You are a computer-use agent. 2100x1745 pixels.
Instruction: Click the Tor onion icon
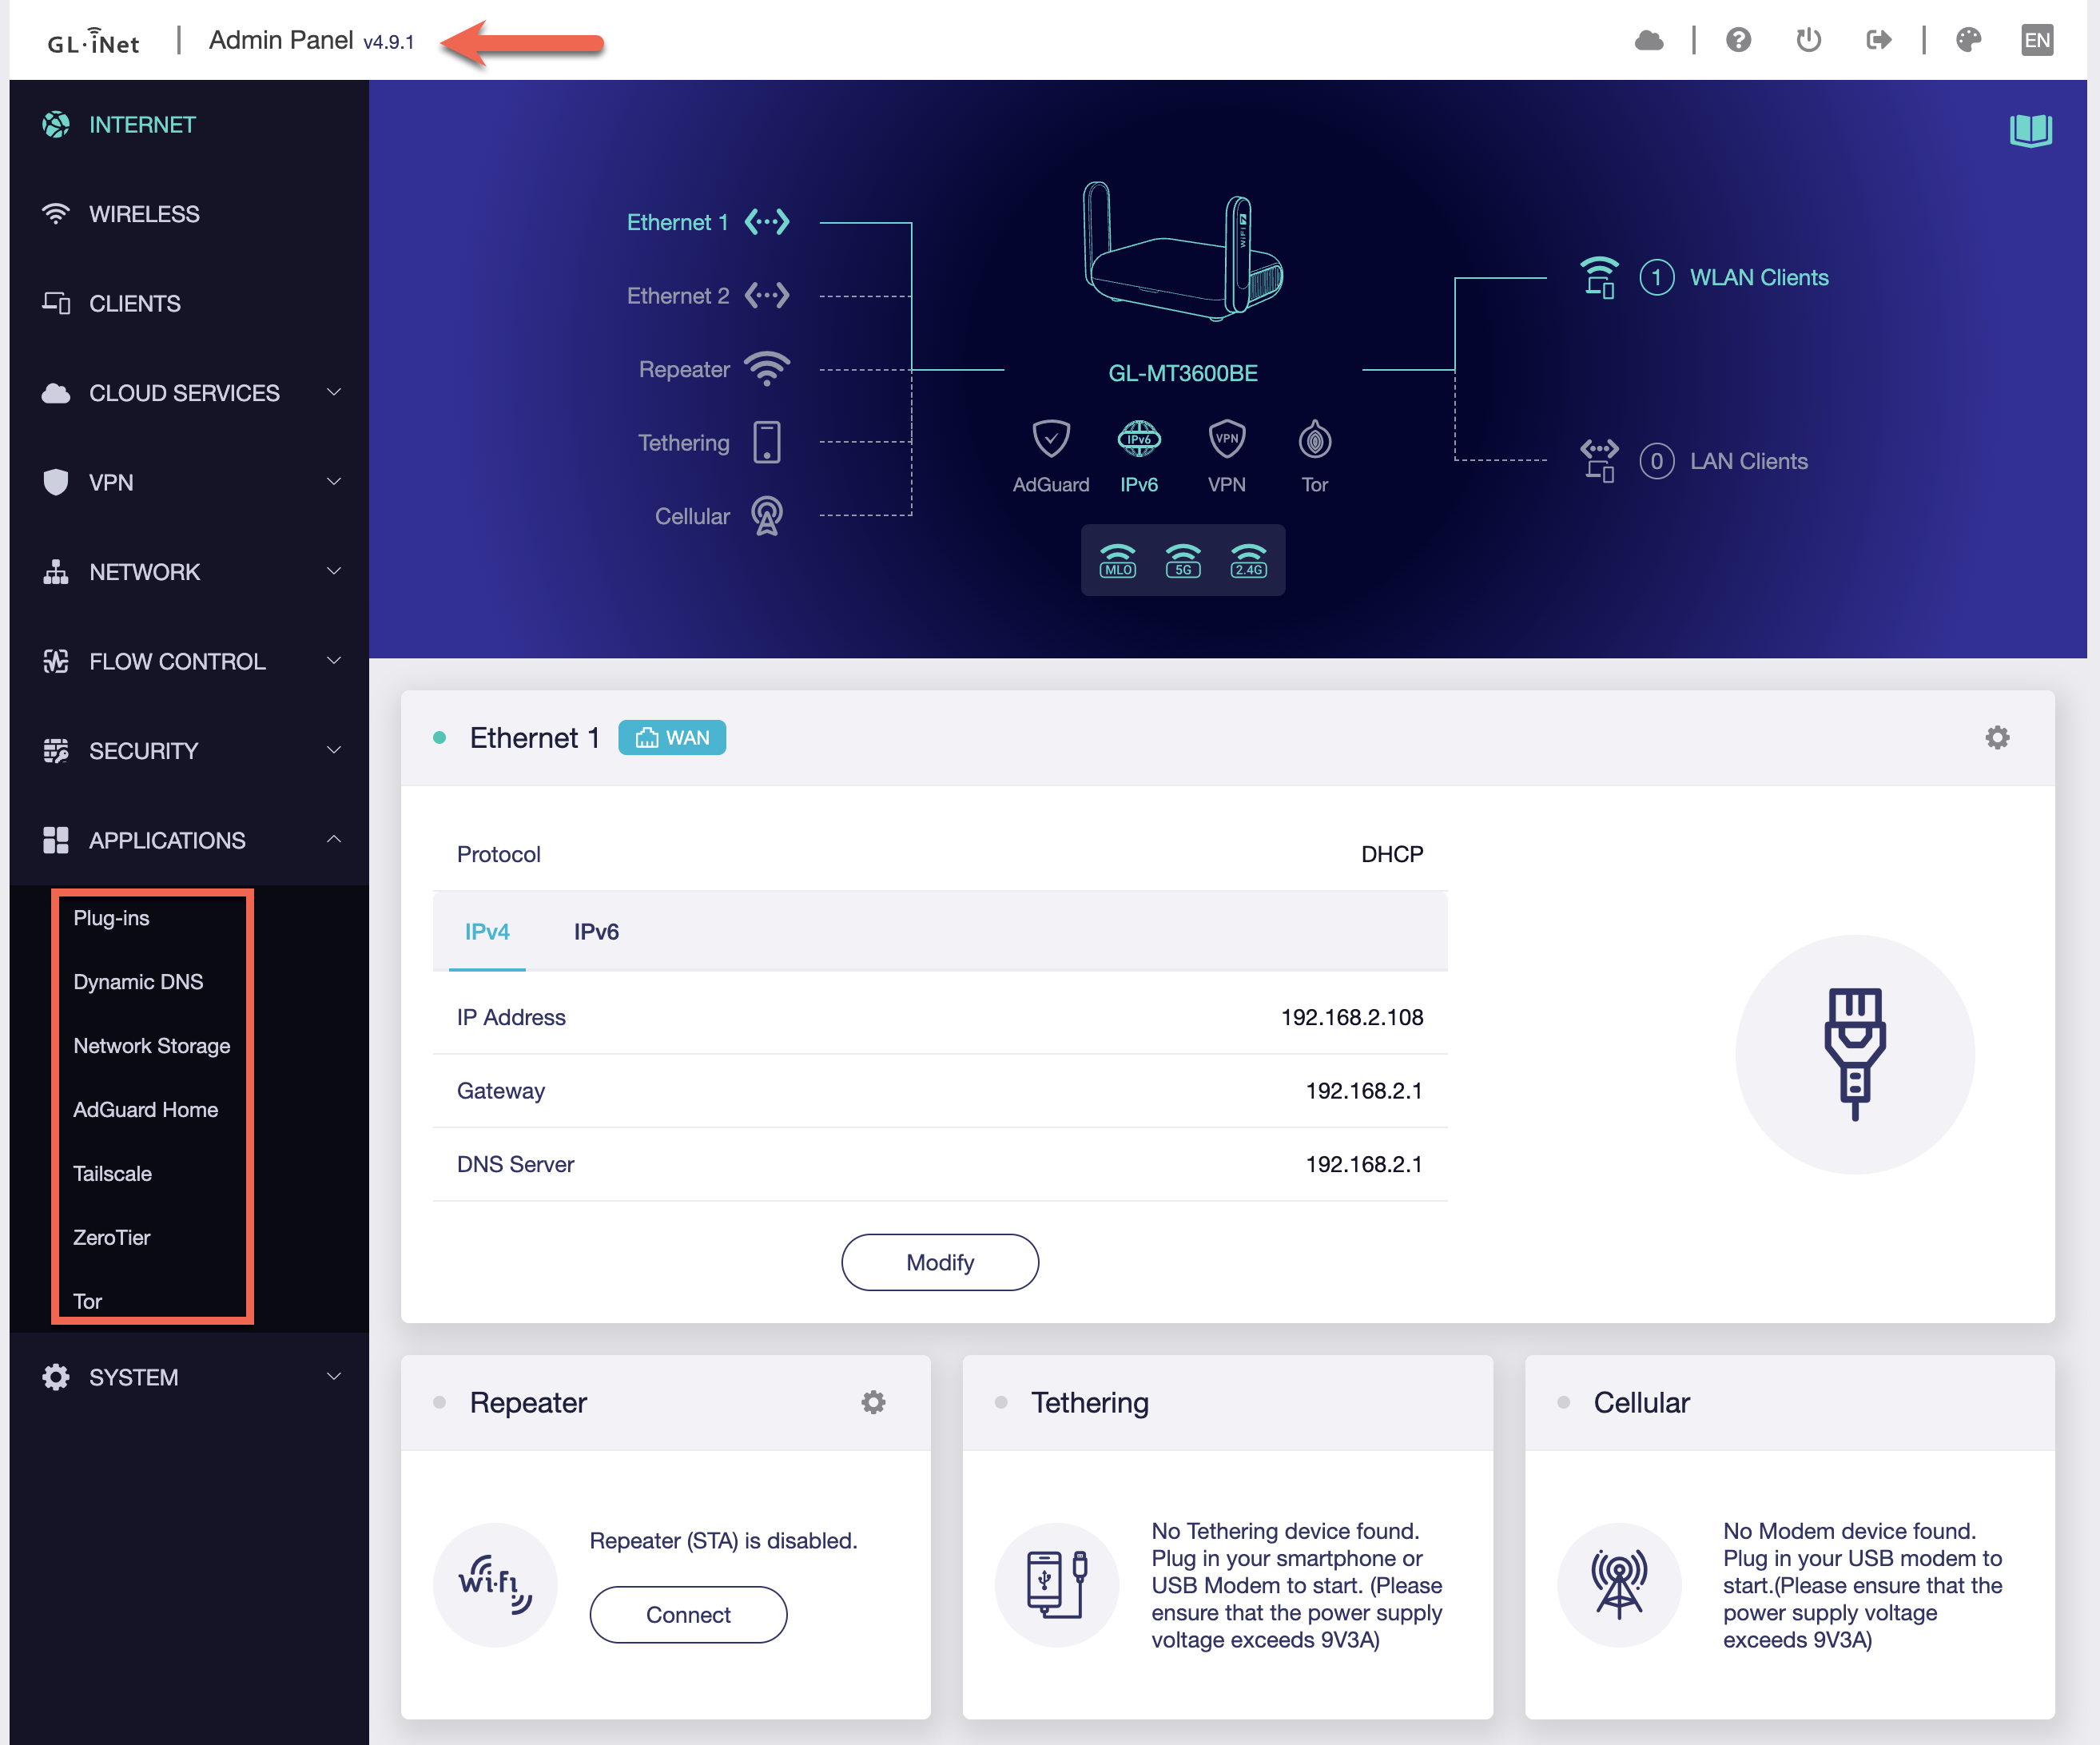pyautogui.click(x=1315, y=439)
